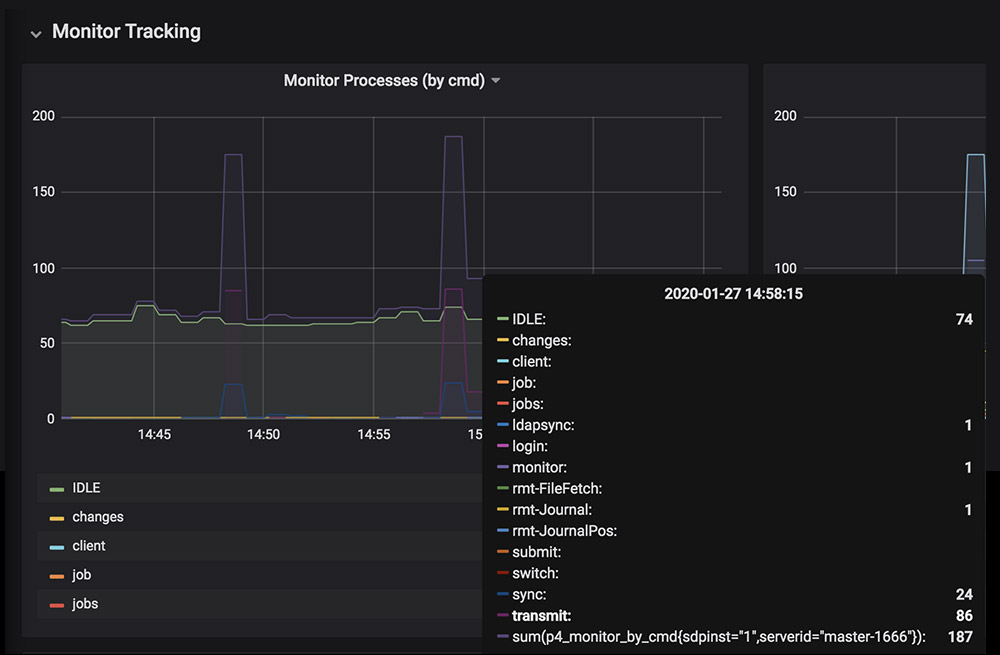Viewport: 1000px width, 655px height.
Task: Click the top of the 14:48 spike
Action: click(x=233, y=155)
